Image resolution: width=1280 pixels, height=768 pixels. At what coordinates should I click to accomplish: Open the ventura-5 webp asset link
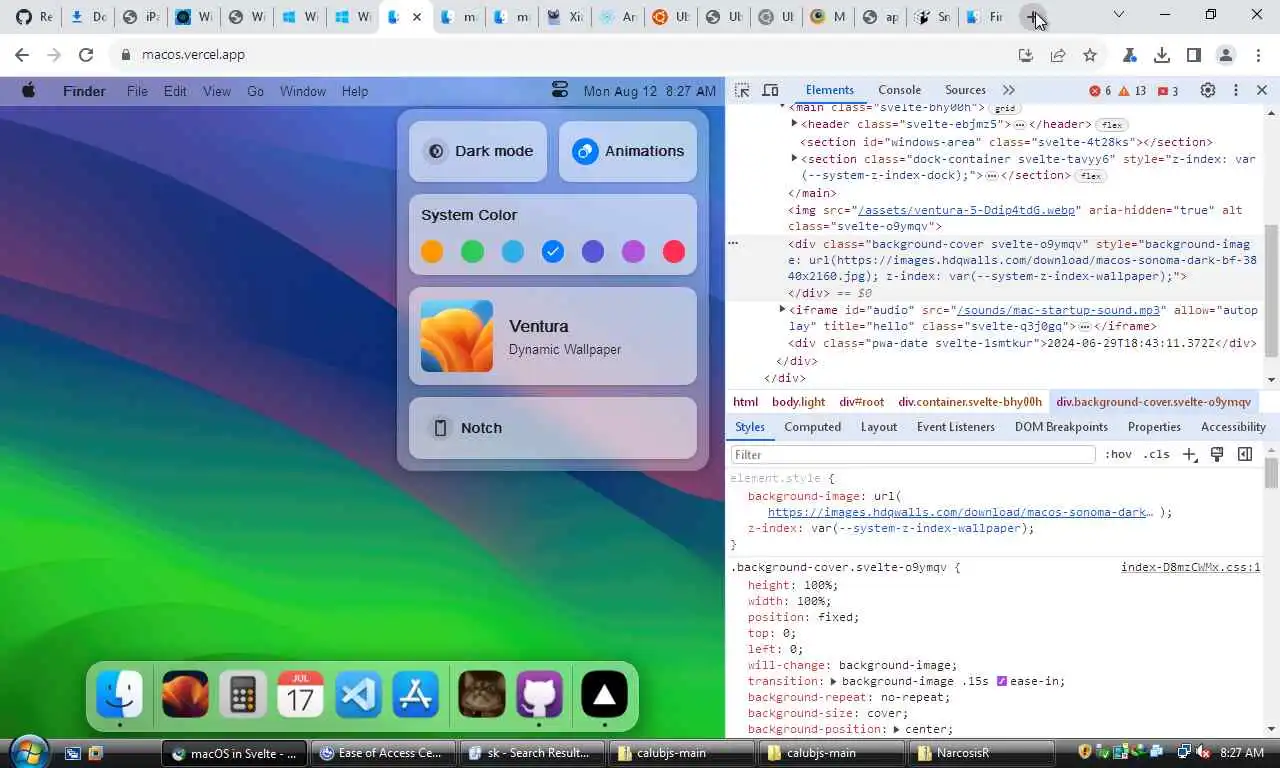coord(967,210)
